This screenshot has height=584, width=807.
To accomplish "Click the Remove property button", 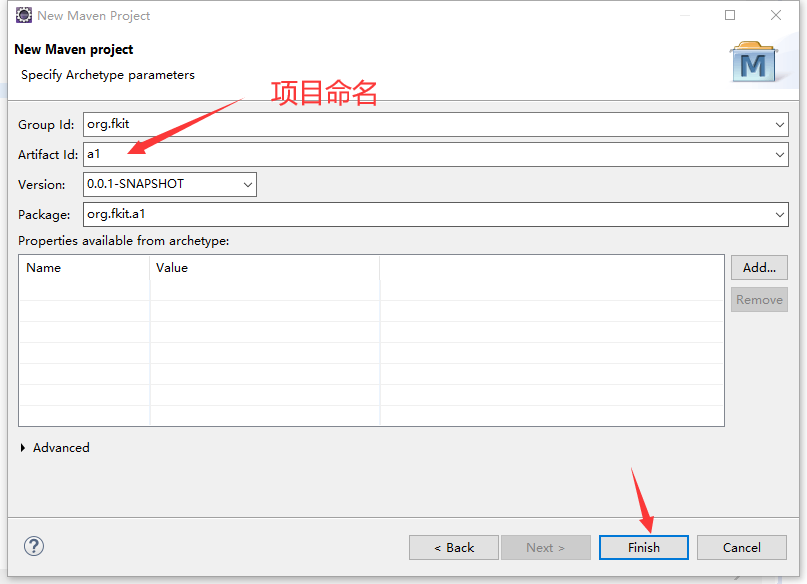I will pyautogui.click(x=759, y=299).
